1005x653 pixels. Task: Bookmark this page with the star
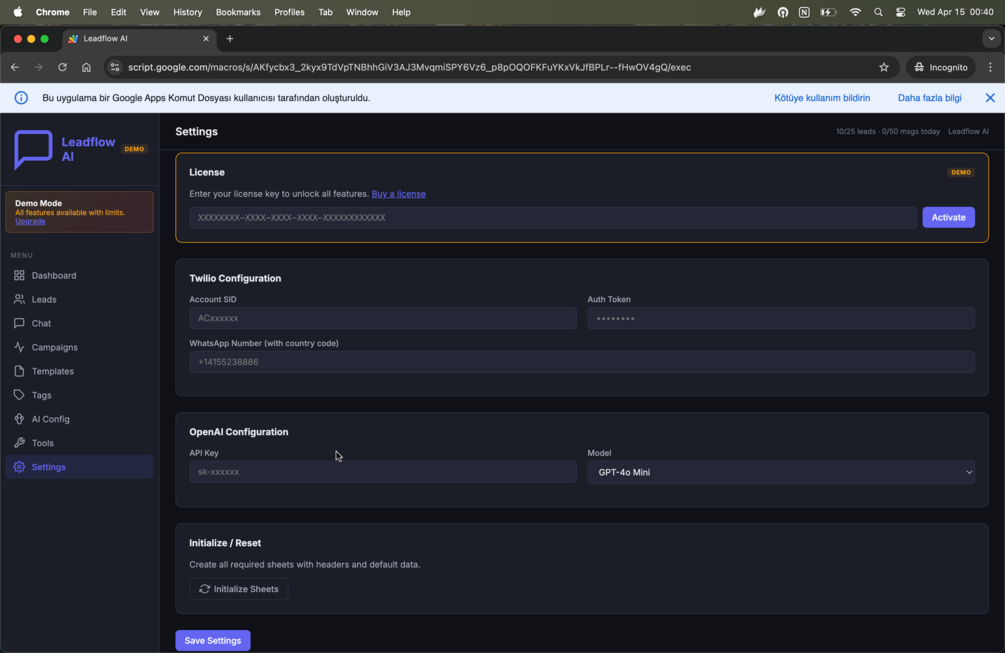(x=884, y=67)
